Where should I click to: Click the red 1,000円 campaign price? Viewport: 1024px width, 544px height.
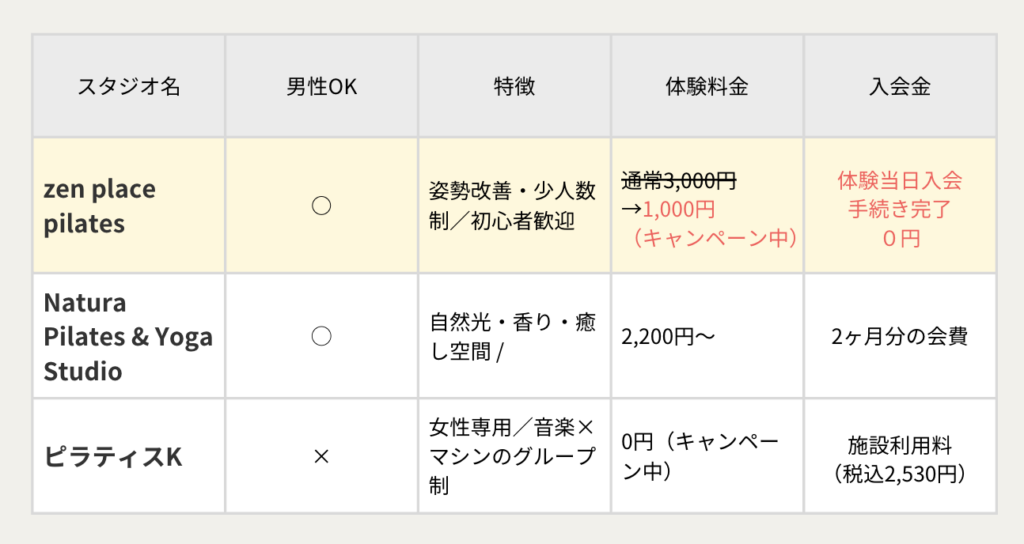tap(679, 209)
